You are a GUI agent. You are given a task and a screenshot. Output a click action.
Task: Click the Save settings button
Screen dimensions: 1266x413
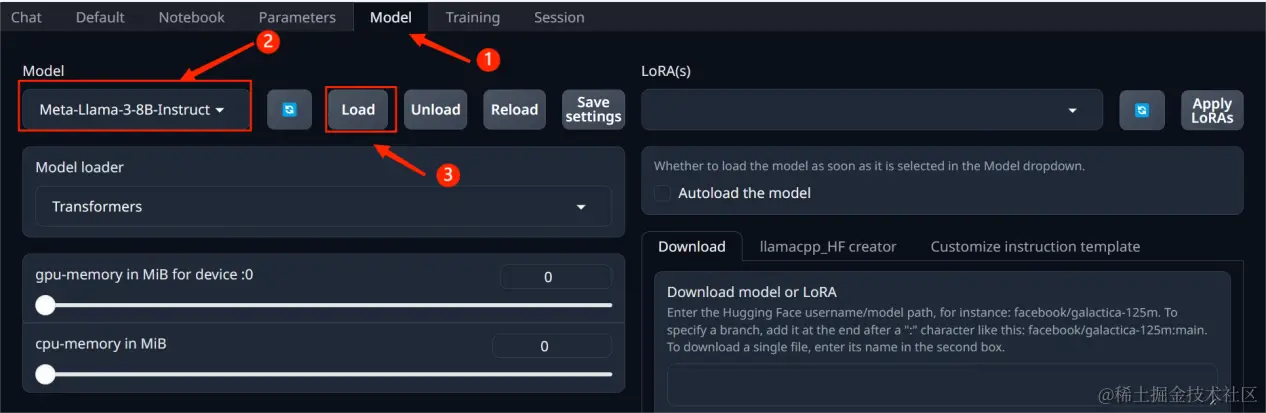(593, 110)
